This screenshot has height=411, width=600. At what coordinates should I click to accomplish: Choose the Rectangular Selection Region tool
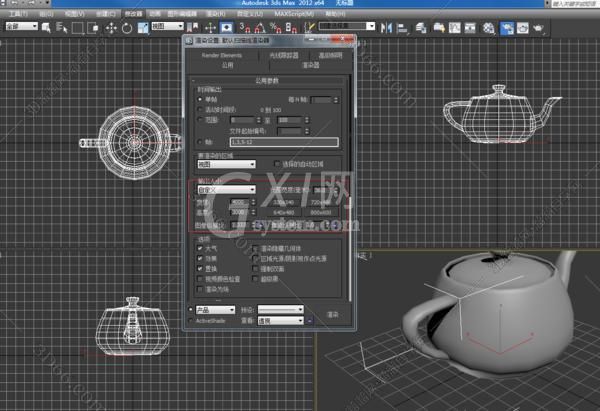click(78, 28)
